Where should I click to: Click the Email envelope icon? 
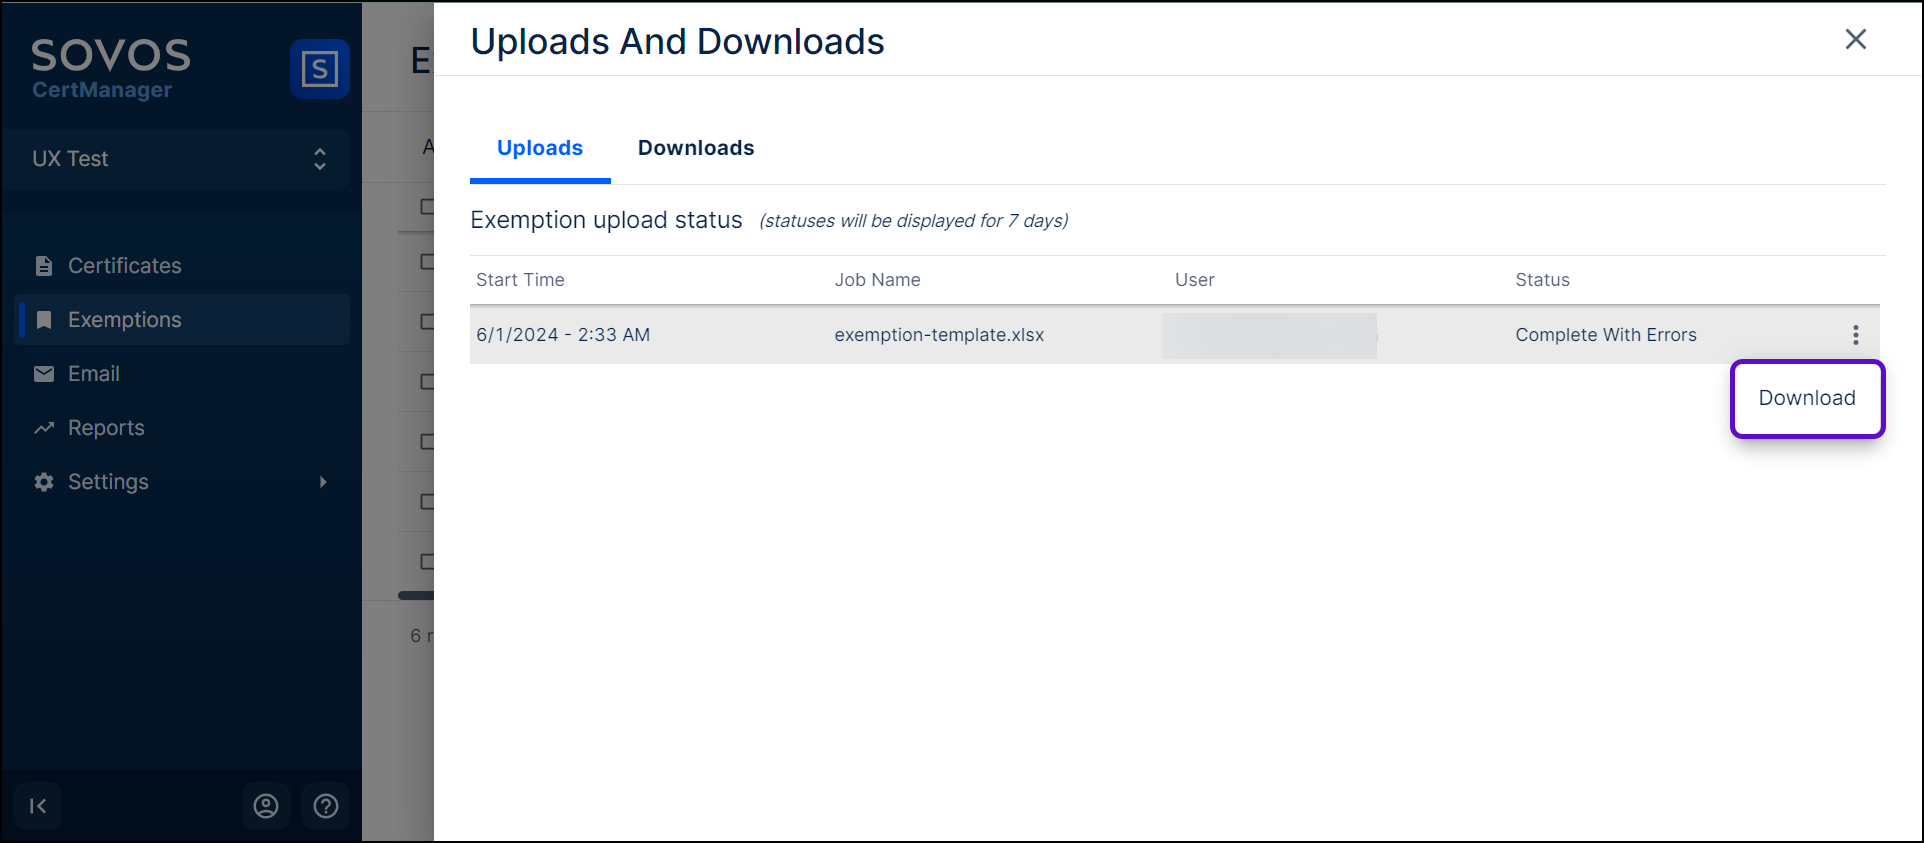click(44, 374)
